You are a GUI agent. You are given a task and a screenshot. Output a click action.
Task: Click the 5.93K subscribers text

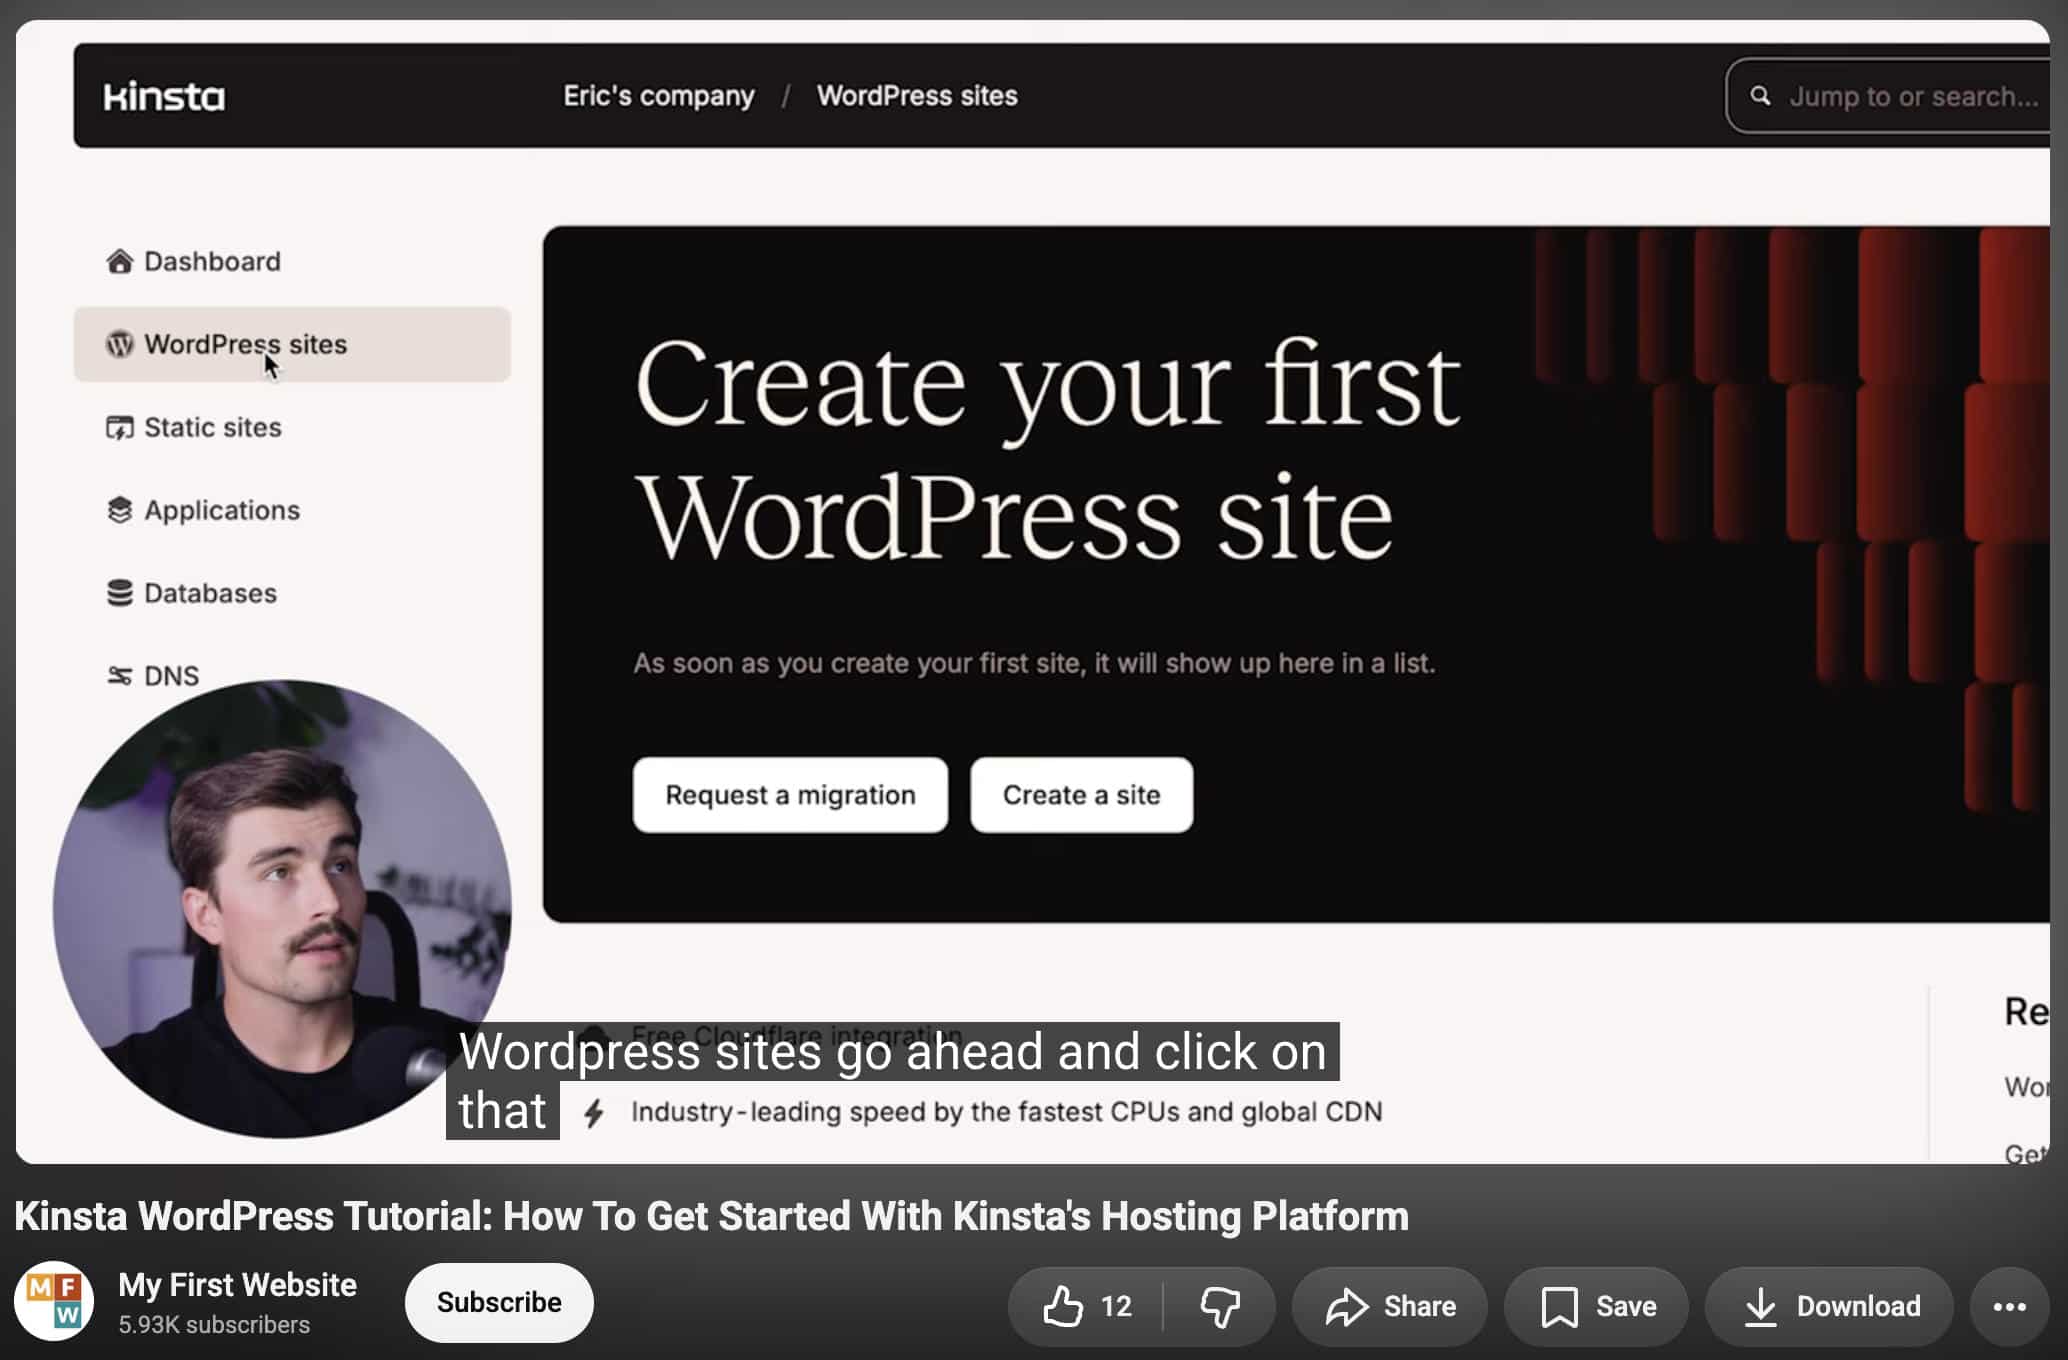click(x=214, y=1325)
